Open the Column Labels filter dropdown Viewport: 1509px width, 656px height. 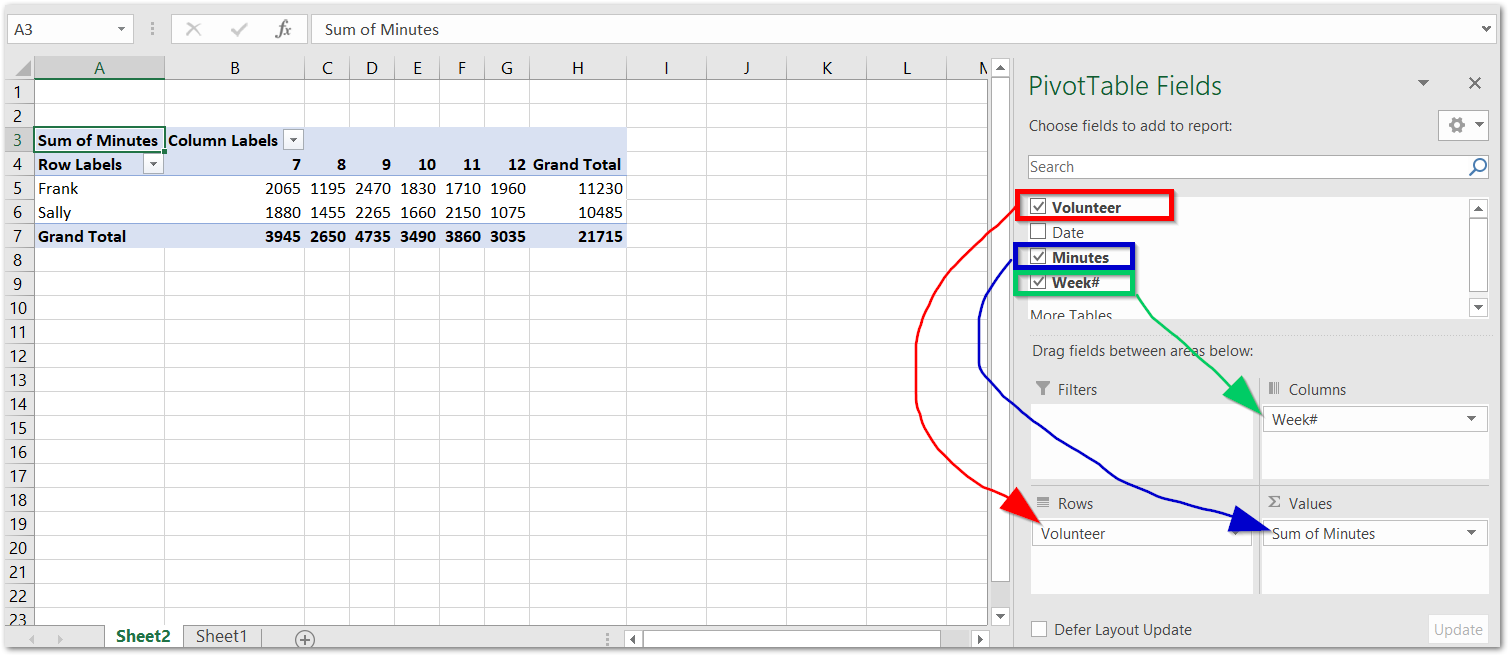coord(292,140)
